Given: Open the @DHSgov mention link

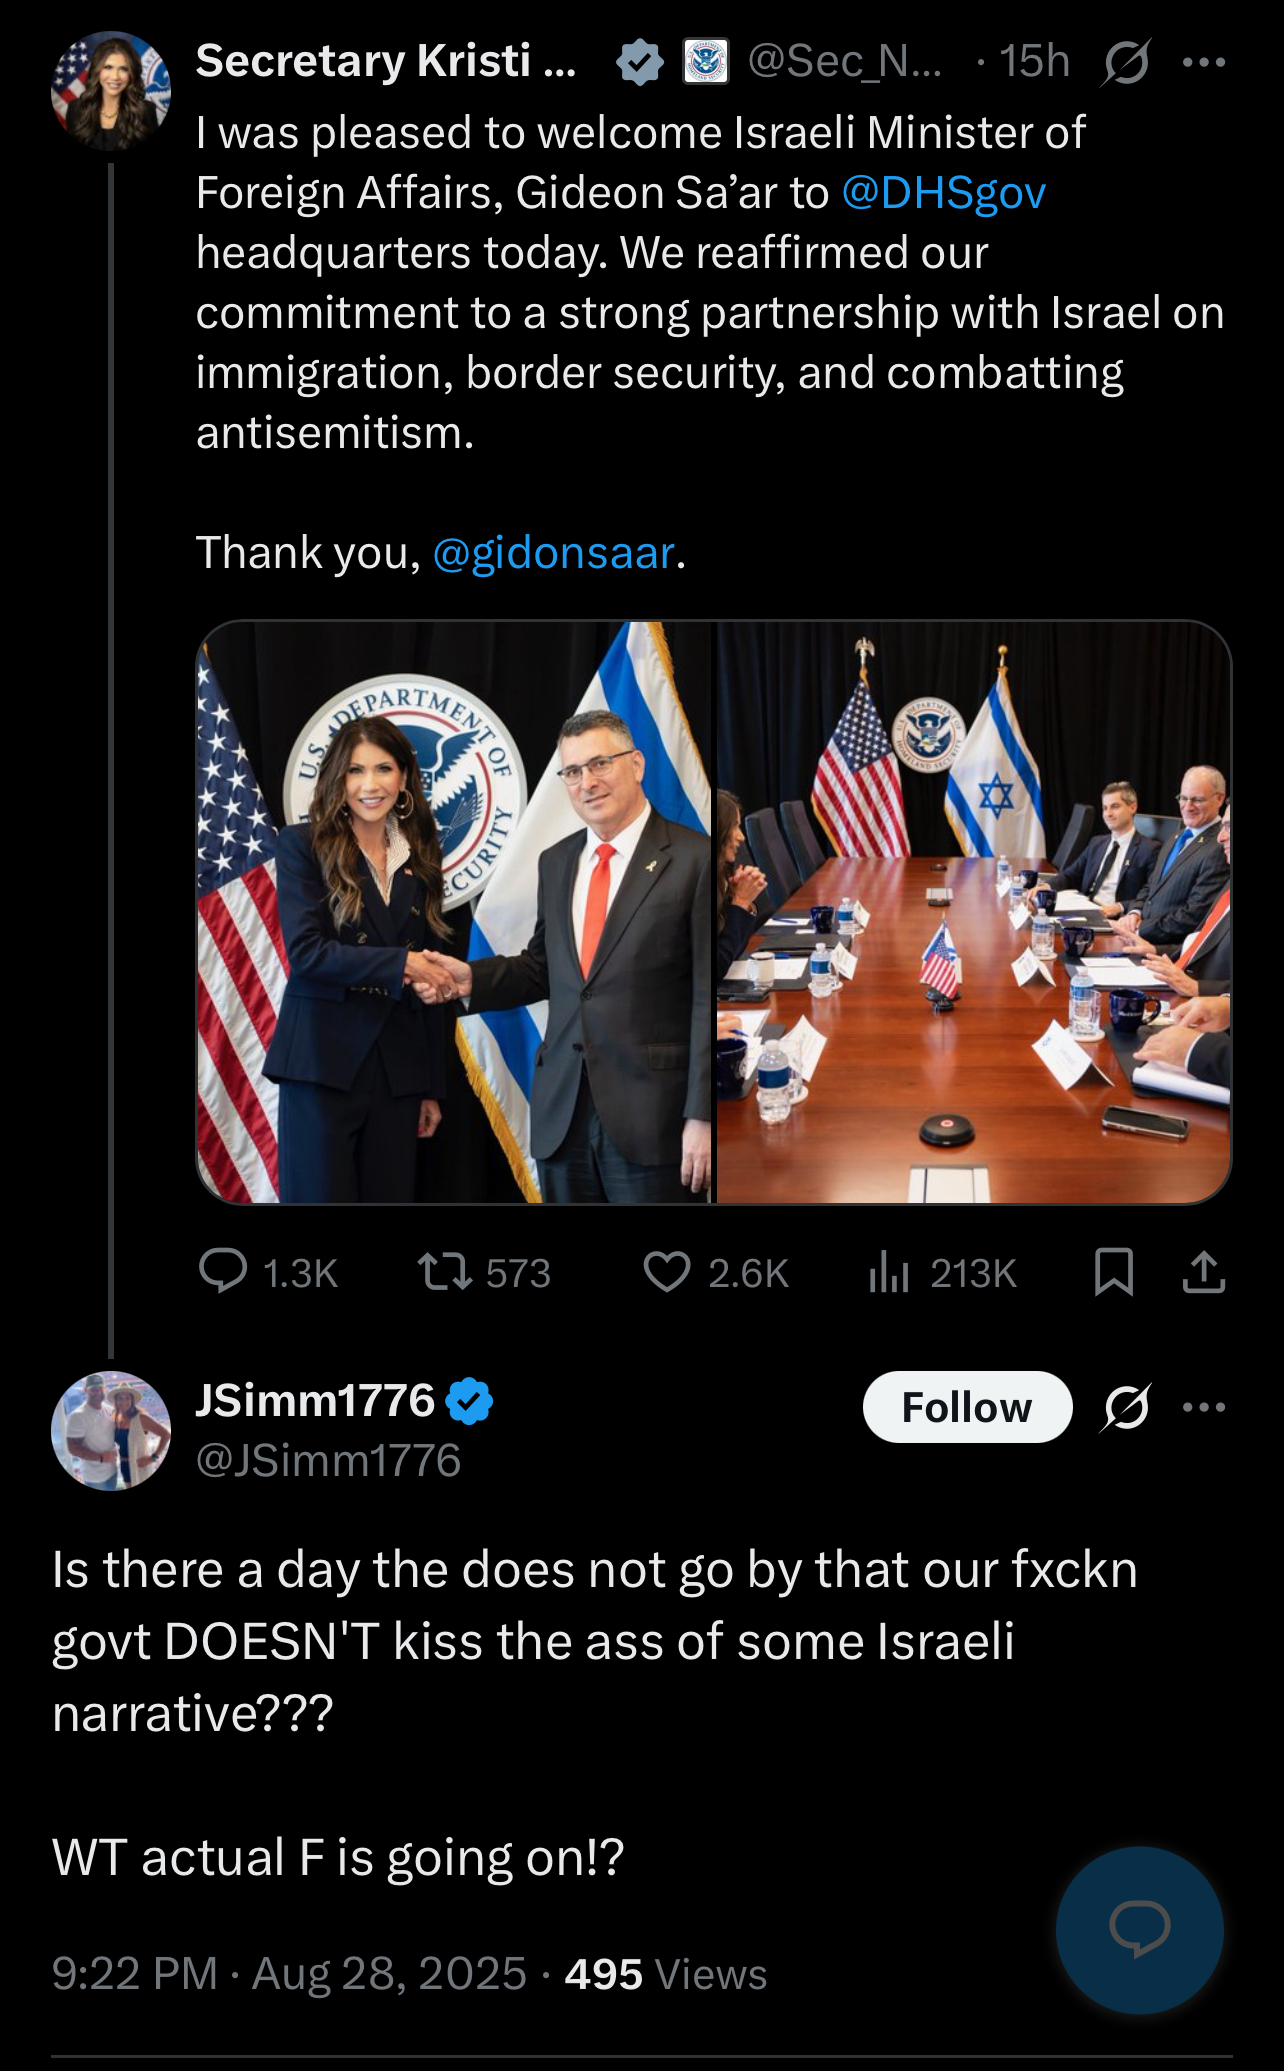Looking at the screenshot, I should [943, 193].
